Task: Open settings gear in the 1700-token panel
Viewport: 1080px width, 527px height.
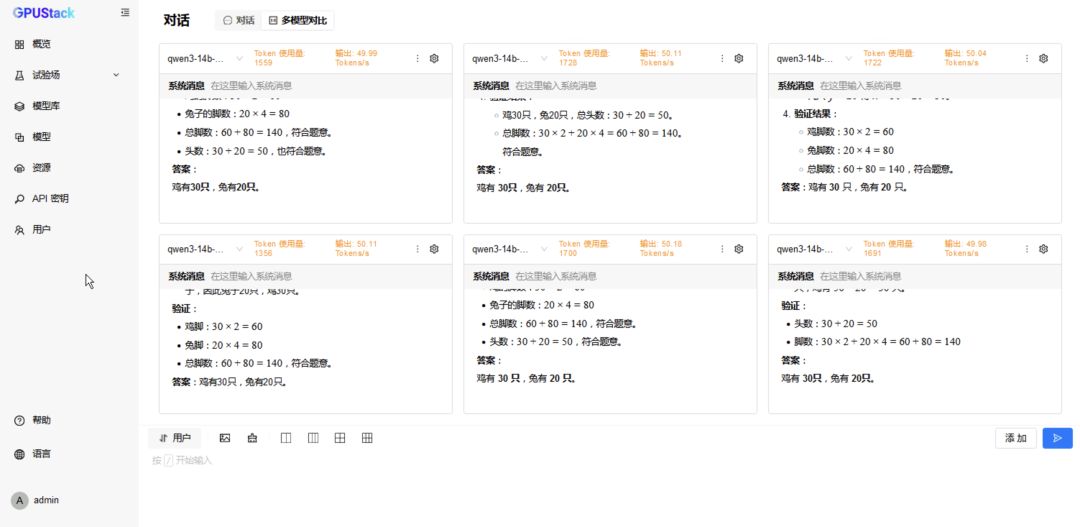Action: (739, 249)
